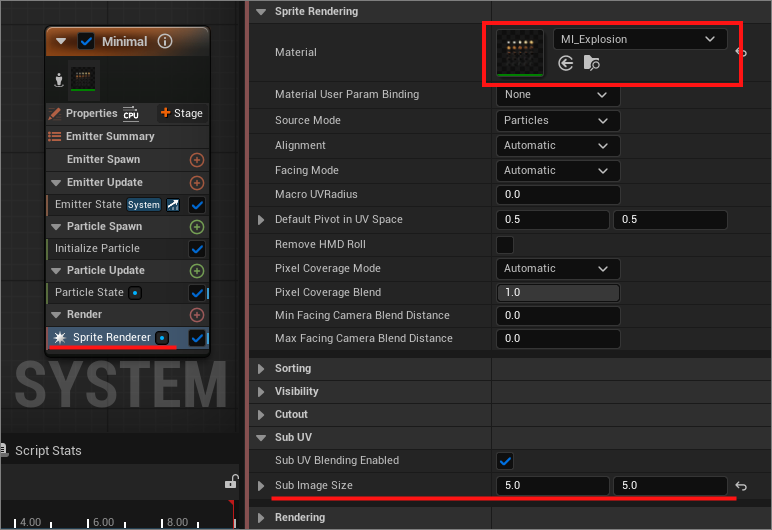Viewport: 772px width, 530px height.
Task: Click the Pixel Coverage Blend slider field
Action: tap(557, 293)
